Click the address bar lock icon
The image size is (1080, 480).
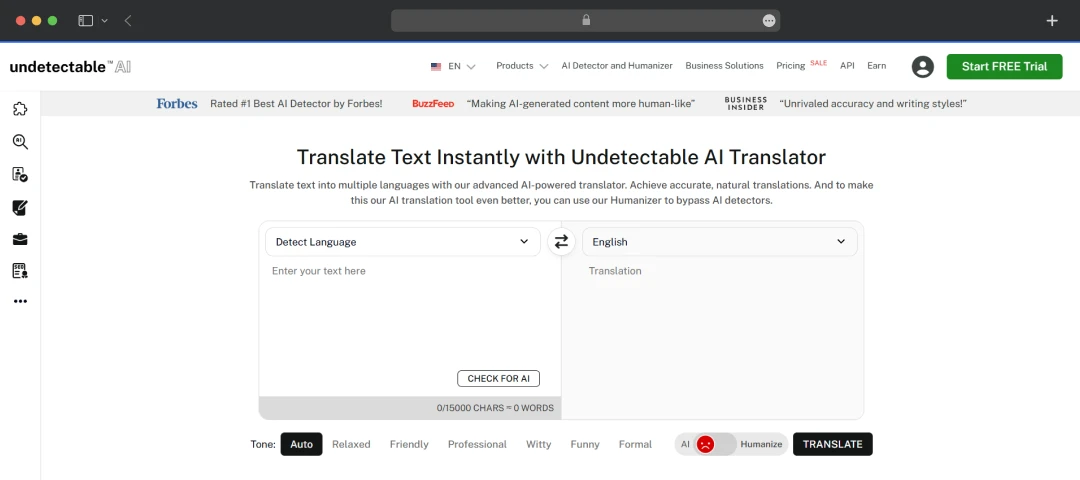[586, 21]
